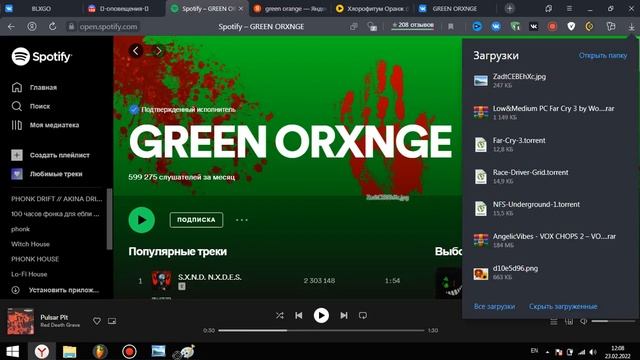Click Pulsar Pit album cover thumbnail
640x360 pixels.
(x=21, y=321)
